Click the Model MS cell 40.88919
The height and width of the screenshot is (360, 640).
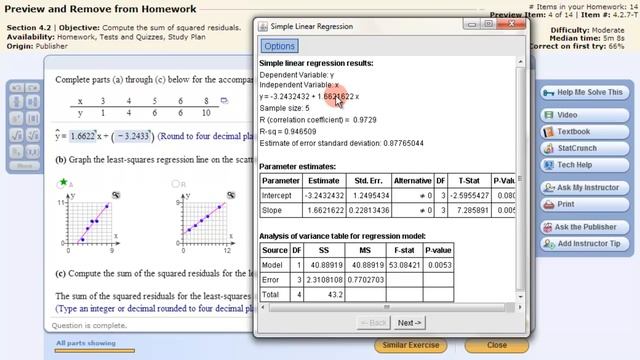click(x=366, y=265)
